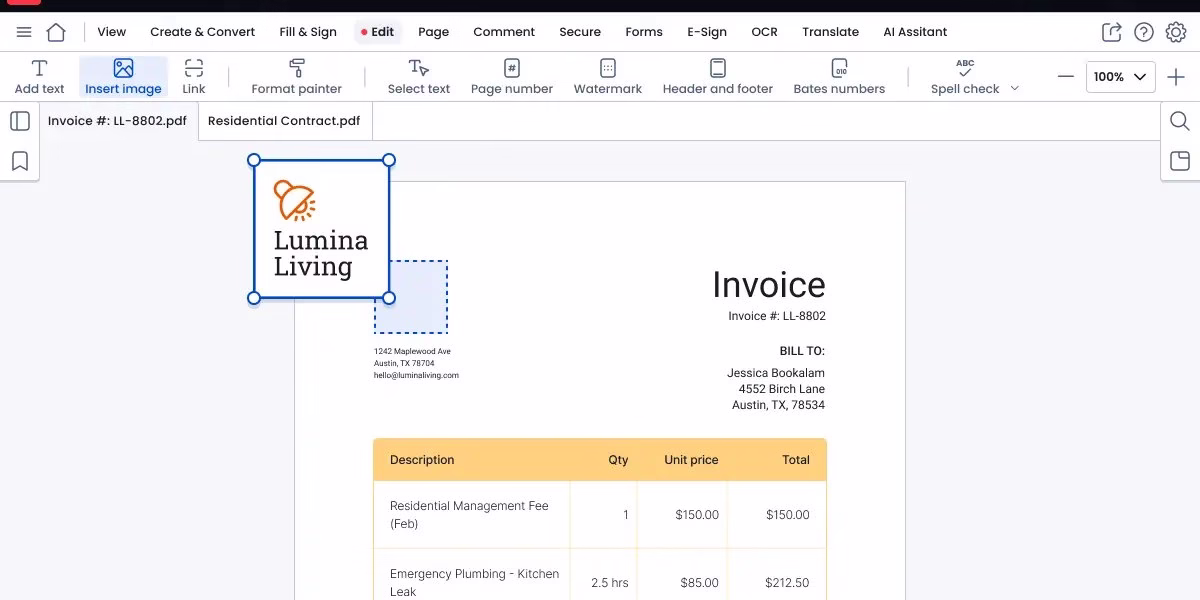1200x600 pixels.
Task: Add Bates numbers
Action: 839,77
